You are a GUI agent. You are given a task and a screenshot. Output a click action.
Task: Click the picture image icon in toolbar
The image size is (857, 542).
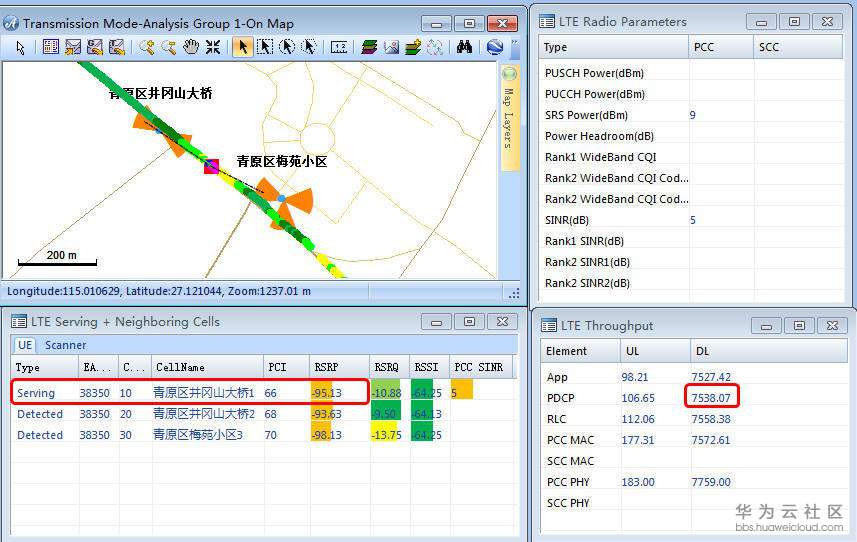click(391, 48)
